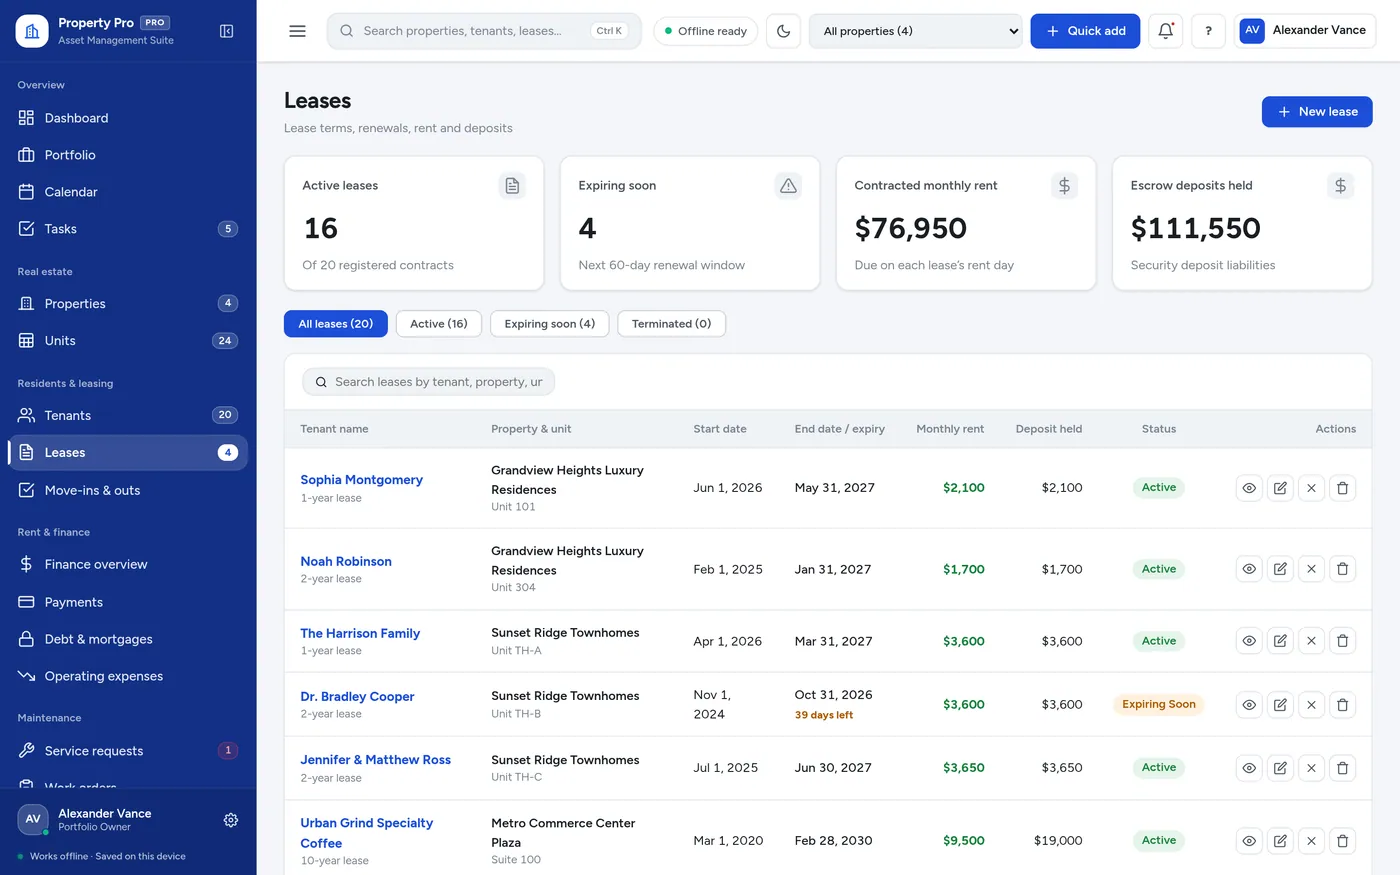Collapse the sidebar panel icon
Image resolution: width=1400 pixels, height=875 pixels.
[227, 31]
